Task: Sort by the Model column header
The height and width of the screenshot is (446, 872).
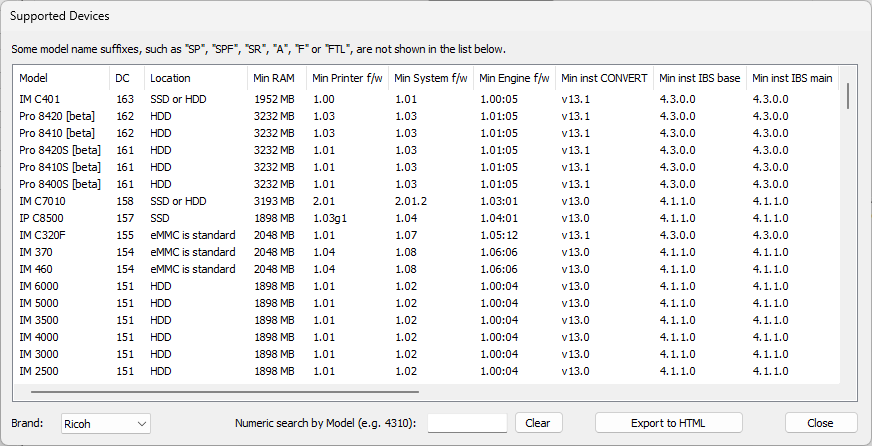Action: pyautogui.click(x=60, y=78)
